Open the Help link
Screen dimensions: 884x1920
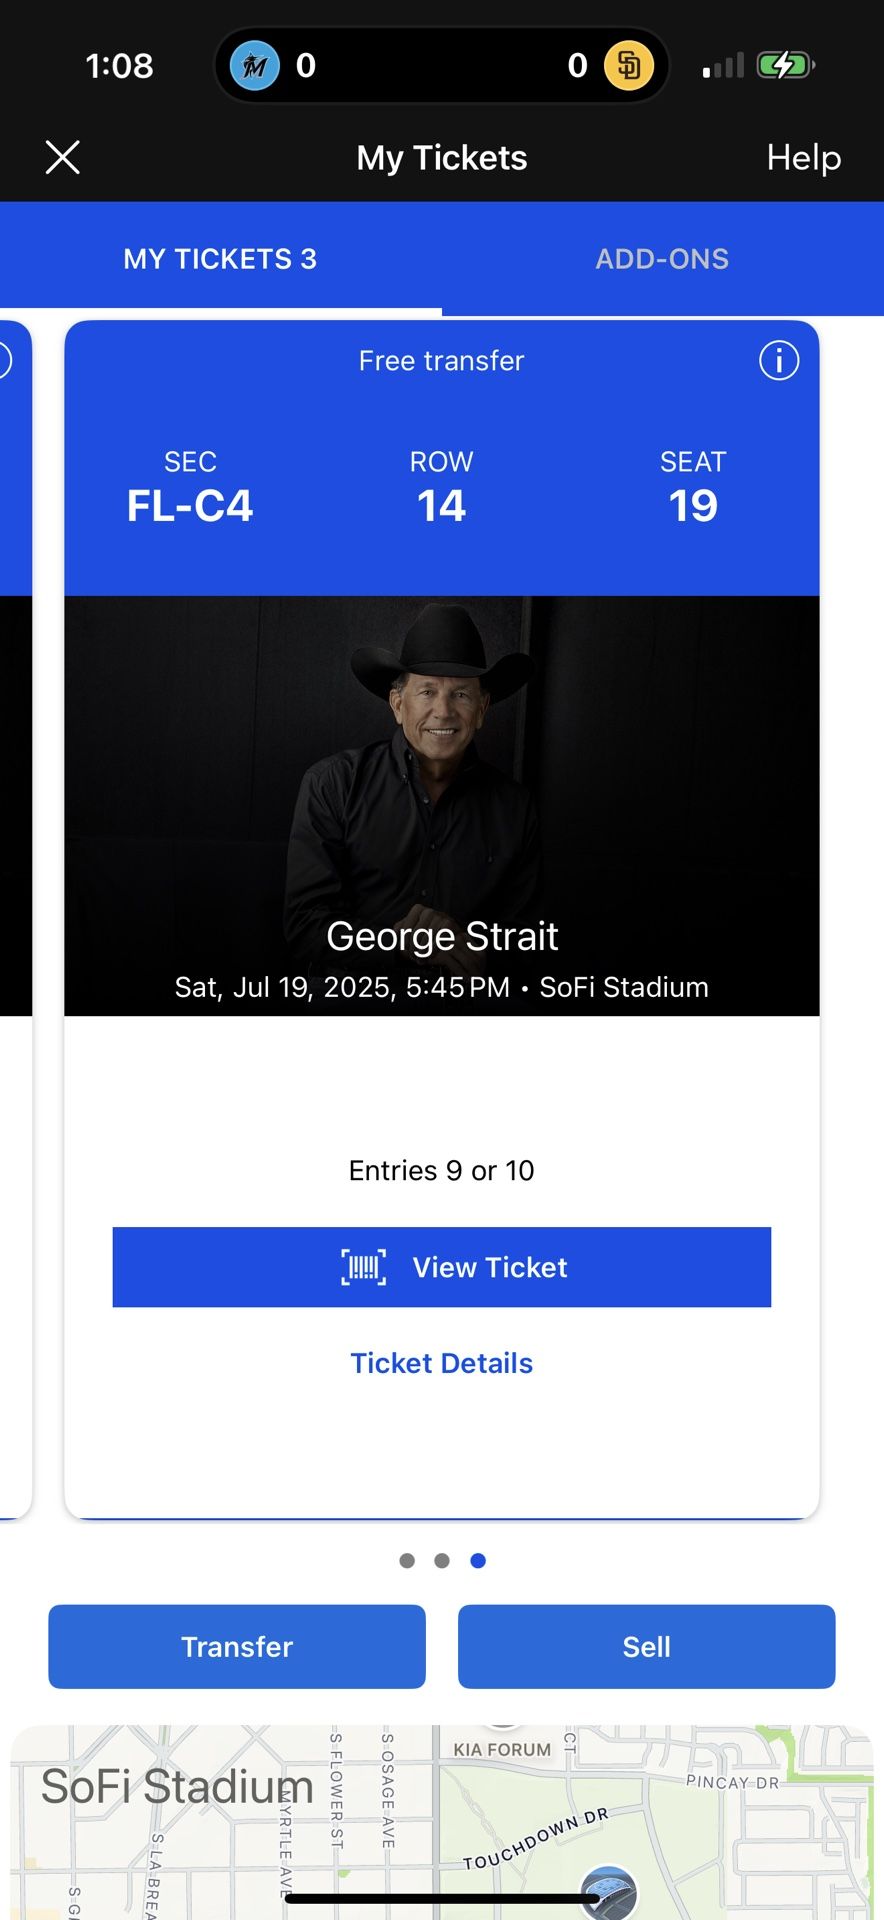point(803,157)
